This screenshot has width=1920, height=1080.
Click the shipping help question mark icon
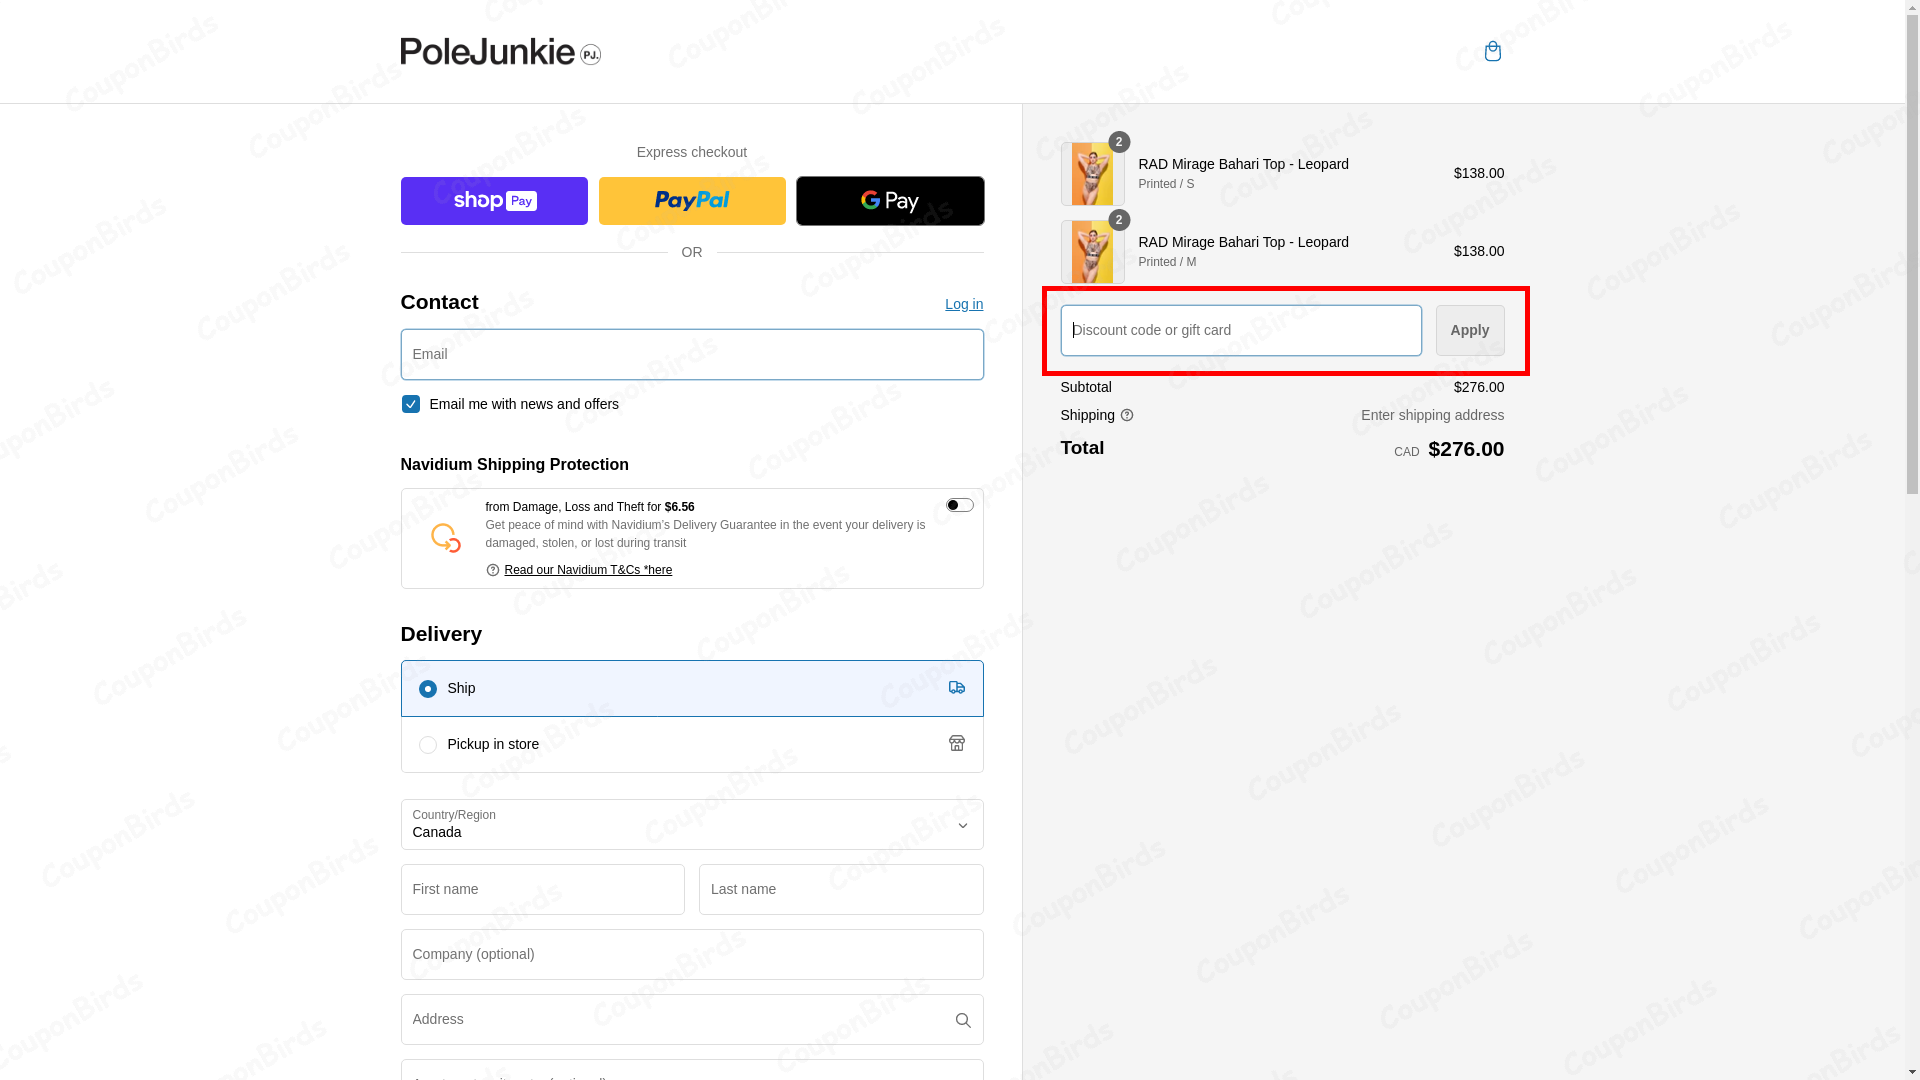click(1127, 416)
